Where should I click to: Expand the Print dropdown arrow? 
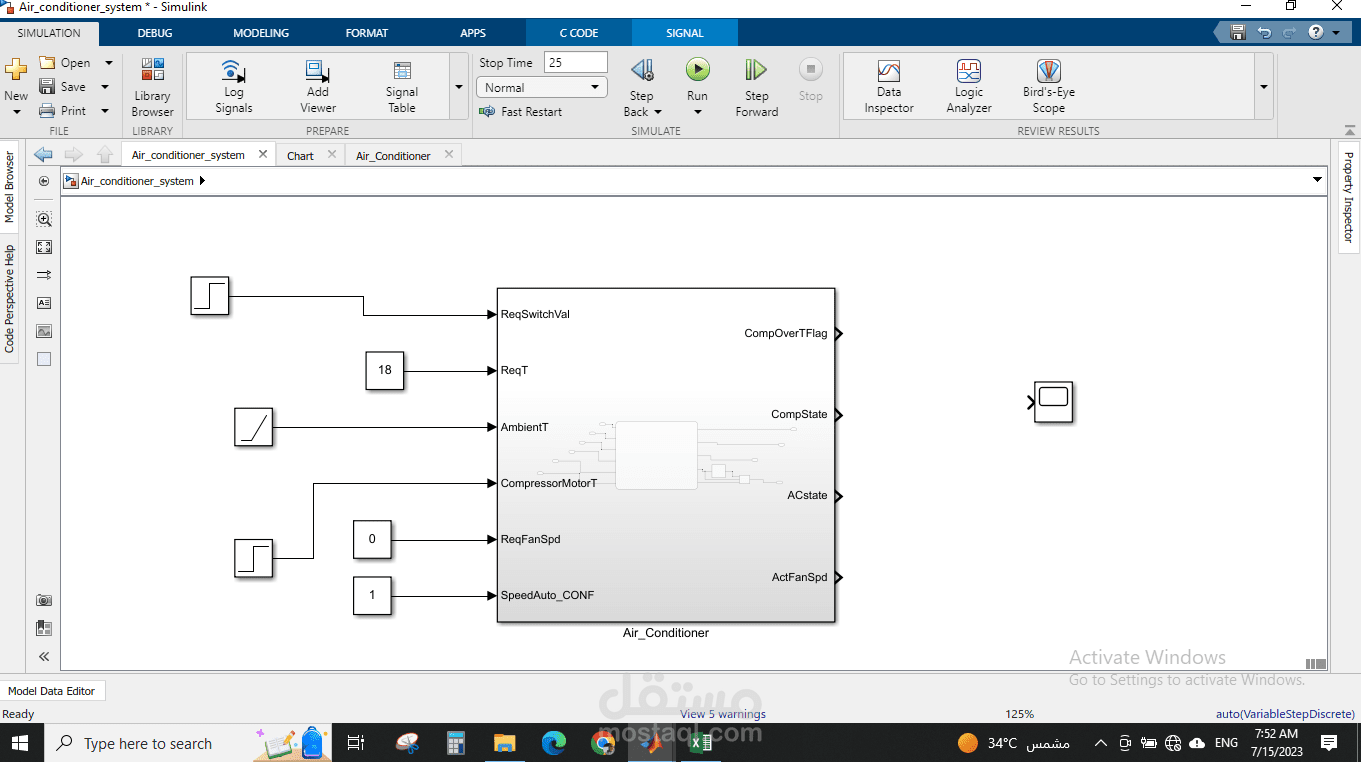(105, 111)
